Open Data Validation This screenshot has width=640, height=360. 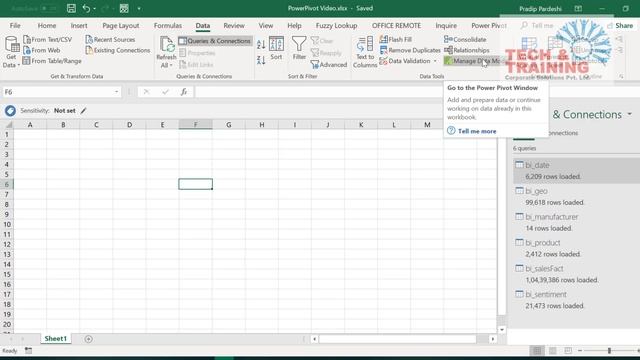[405, 61]
